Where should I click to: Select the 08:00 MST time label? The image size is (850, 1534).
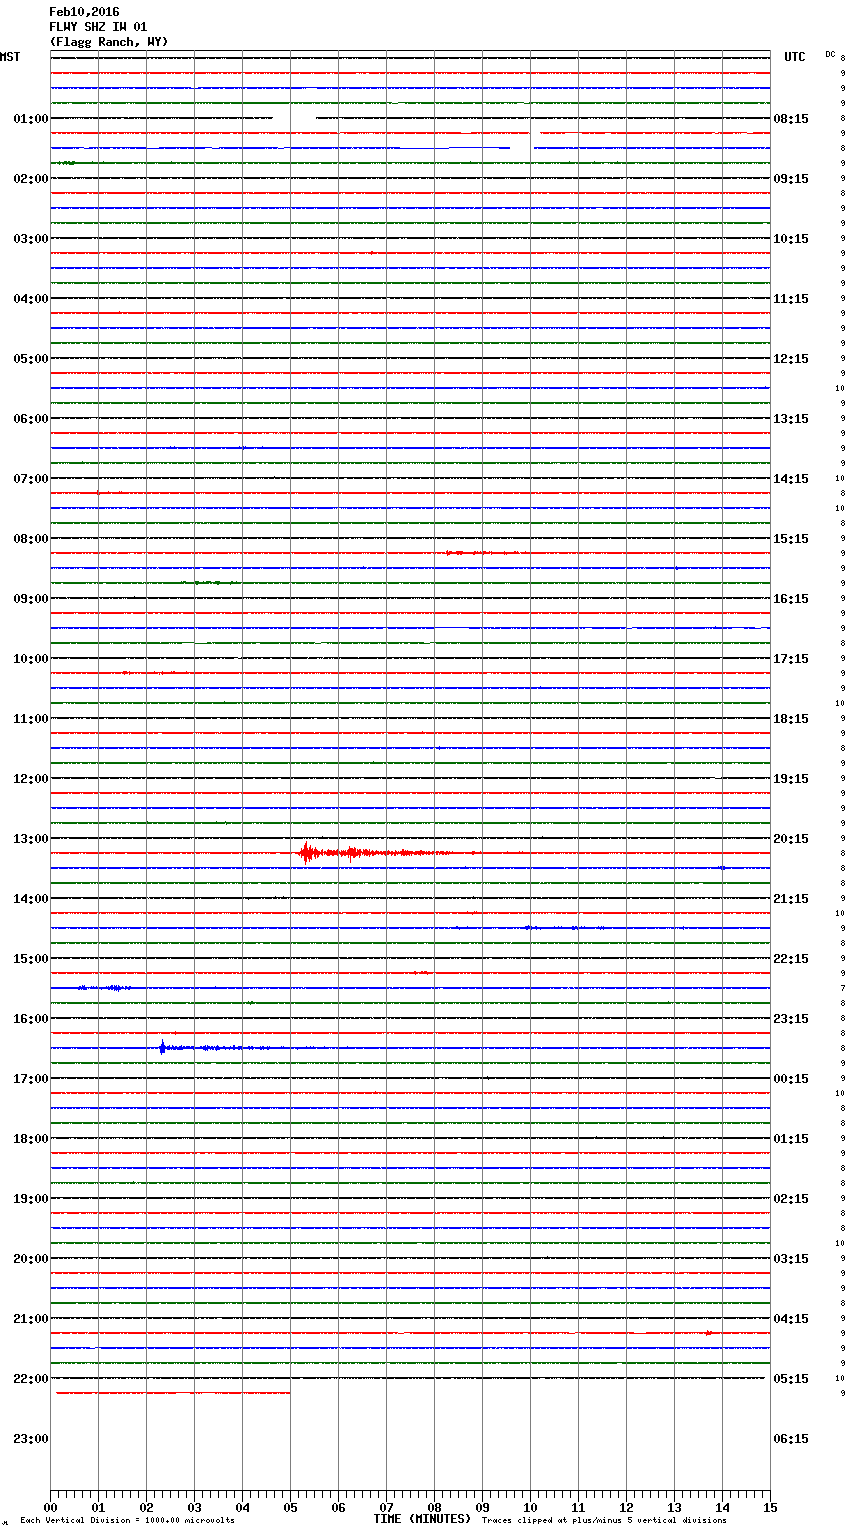click(31, 539)
